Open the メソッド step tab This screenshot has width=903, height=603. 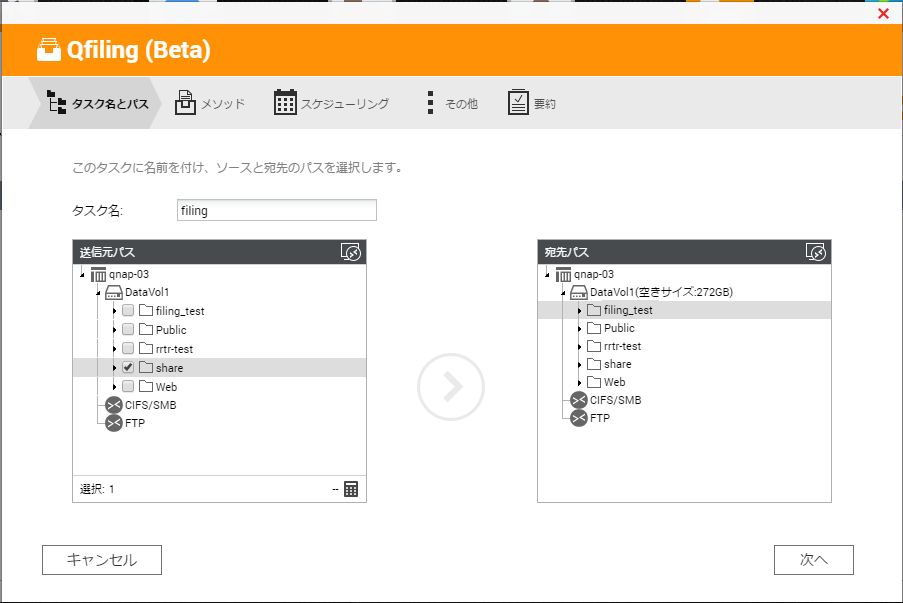click(x=210, y=103)
